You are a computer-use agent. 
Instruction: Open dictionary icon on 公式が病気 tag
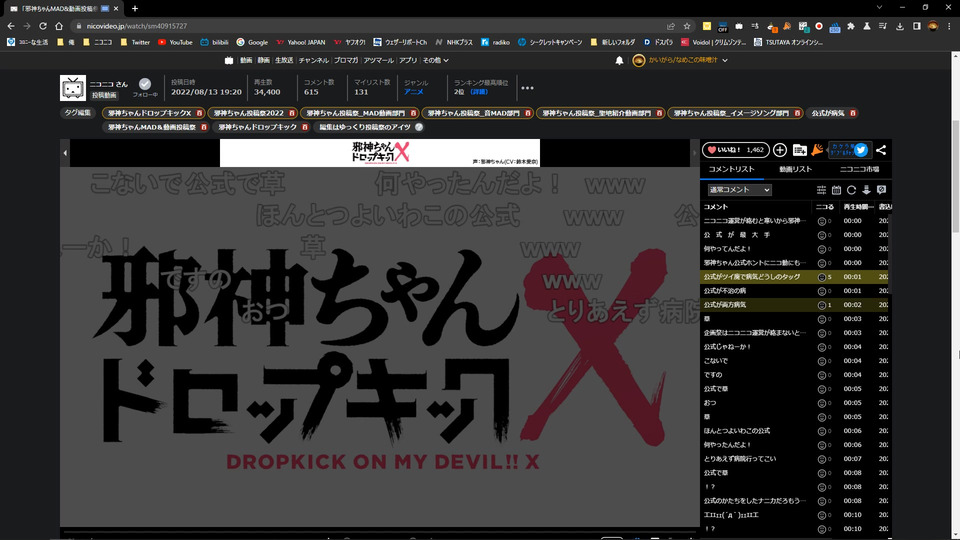pyautogui.click(x=853, y=113)
